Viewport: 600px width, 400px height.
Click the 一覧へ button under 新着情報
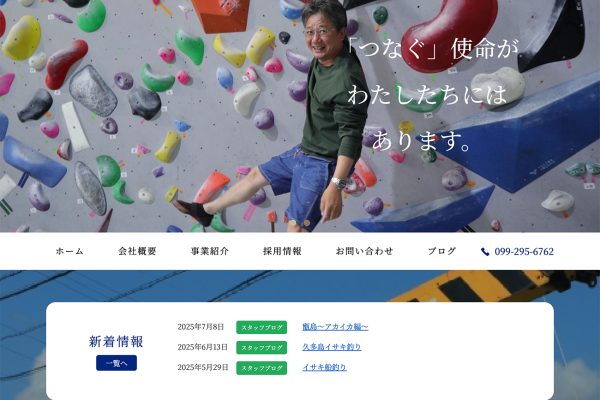click(x=116, y=363)
